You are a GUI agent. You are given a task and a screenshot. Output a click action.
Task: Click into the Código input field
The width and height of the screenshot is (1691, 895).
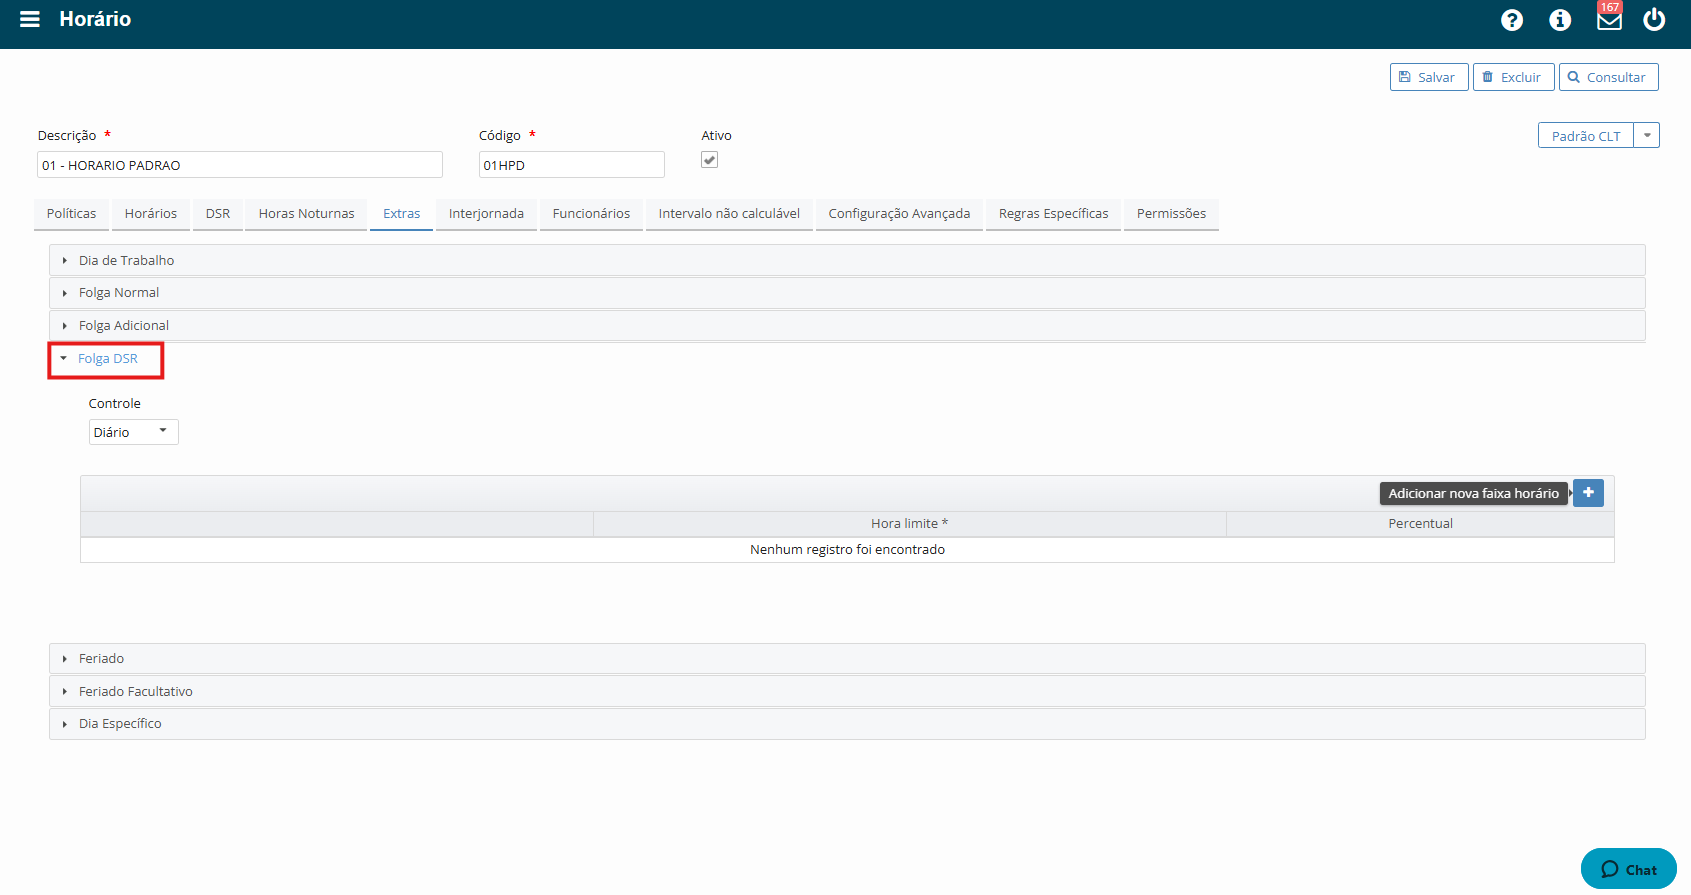tap(572, 165)
